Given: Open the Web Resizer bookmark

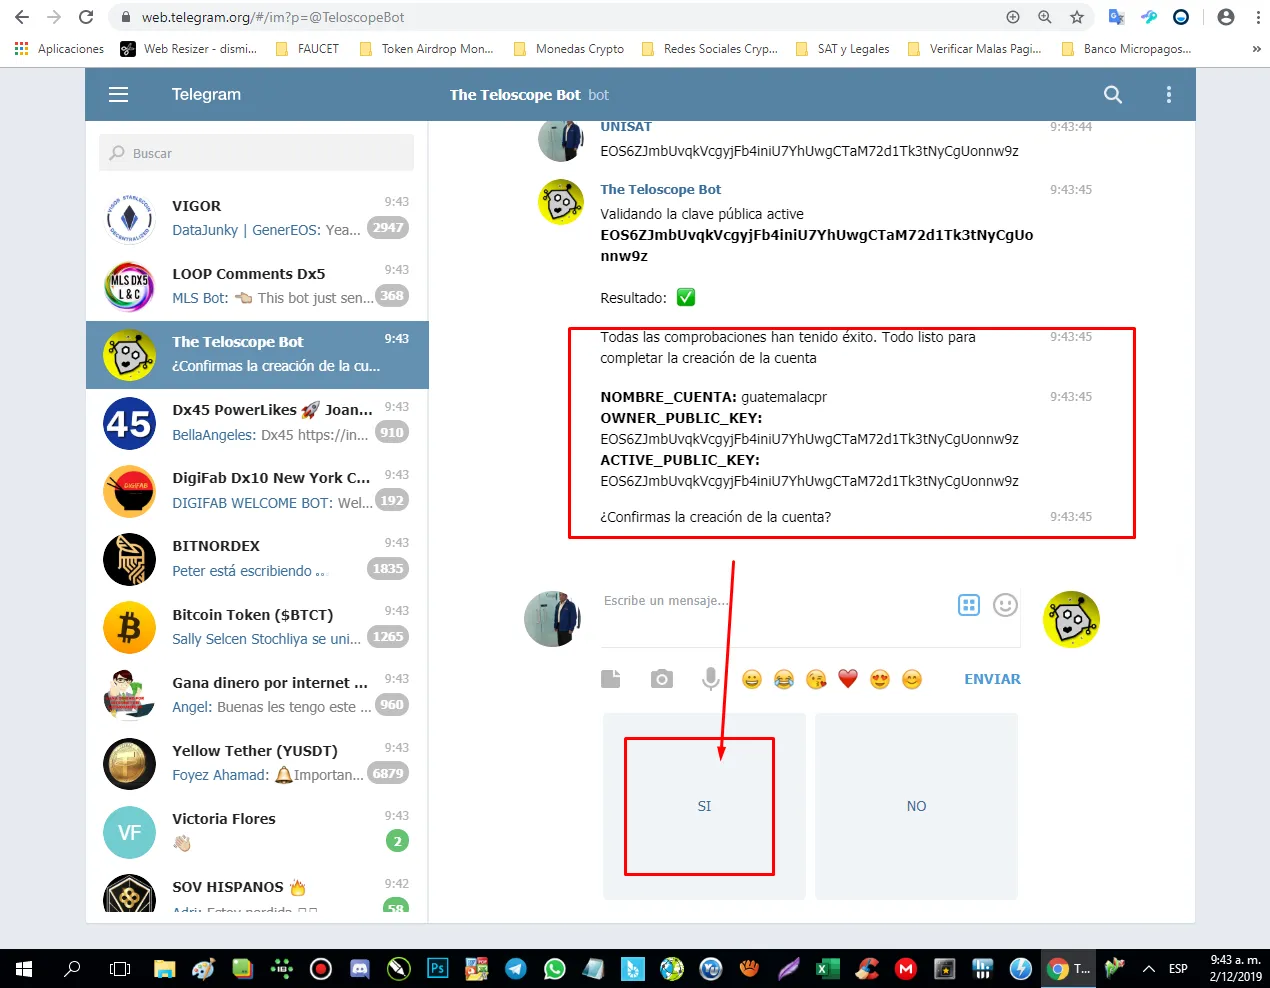Looking at the screenshot, I should coord(189,48).
